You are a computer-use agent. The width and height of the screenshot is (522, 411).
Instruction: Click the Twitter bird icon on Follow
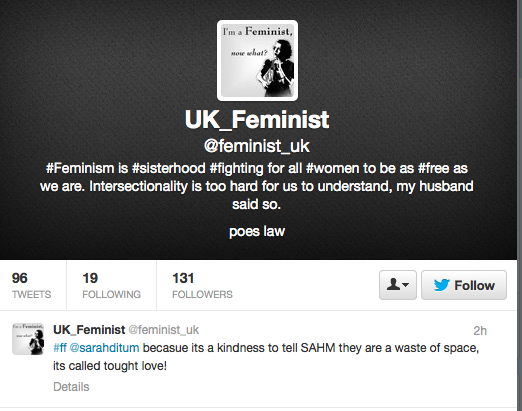tap(442, 285)
